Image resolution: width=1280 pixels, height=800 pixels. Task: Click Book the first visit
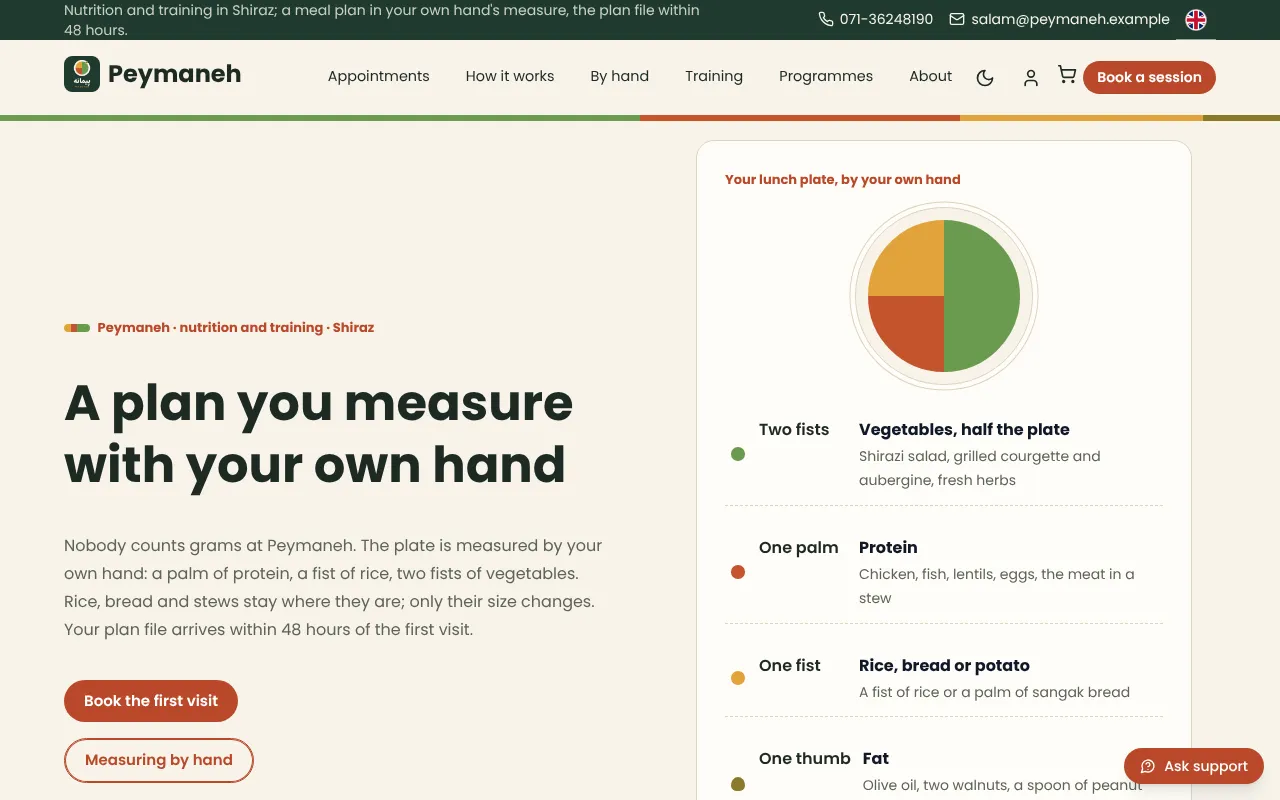click(151, 701)
